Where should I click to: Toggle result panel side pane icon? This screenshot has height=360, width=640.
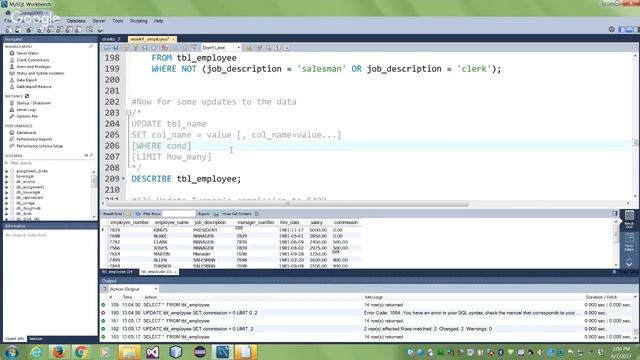(x=615, y=213)
